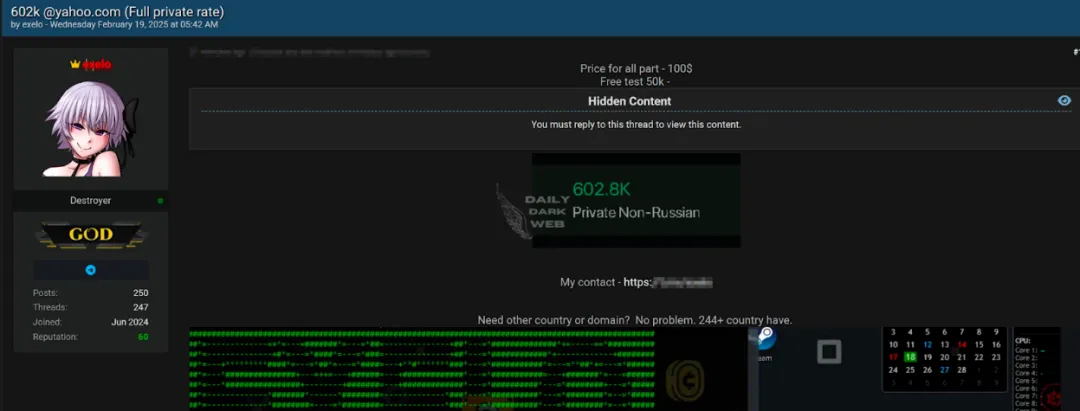Viewport: 1080px width, 411px height.
Task: Toggle the eye icon on Hidden Content
Action: [1064, 100]
